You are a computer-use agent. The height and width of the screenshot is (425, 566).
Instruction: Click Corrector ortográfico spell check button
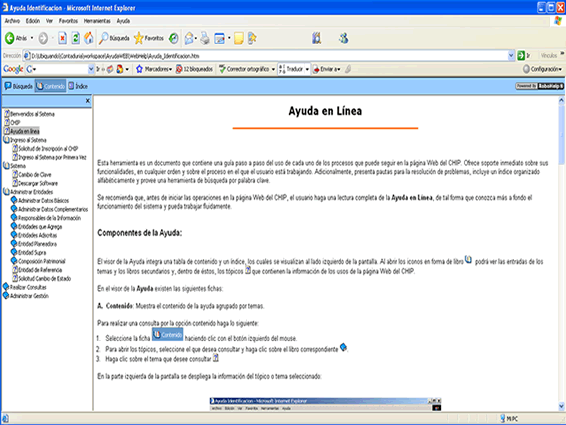[x=244, y=69]
